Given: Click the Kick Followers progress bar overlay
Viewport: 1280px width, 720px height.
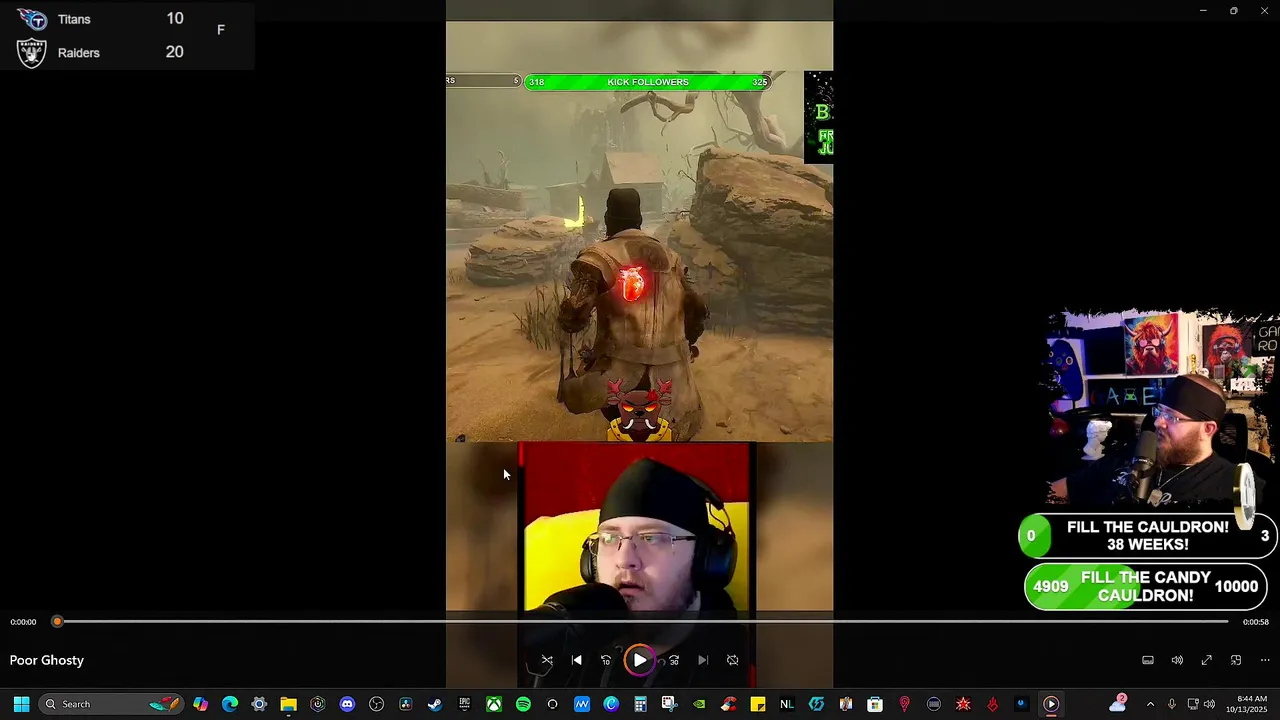Looking at the screenshot, I should coord(648,82).
